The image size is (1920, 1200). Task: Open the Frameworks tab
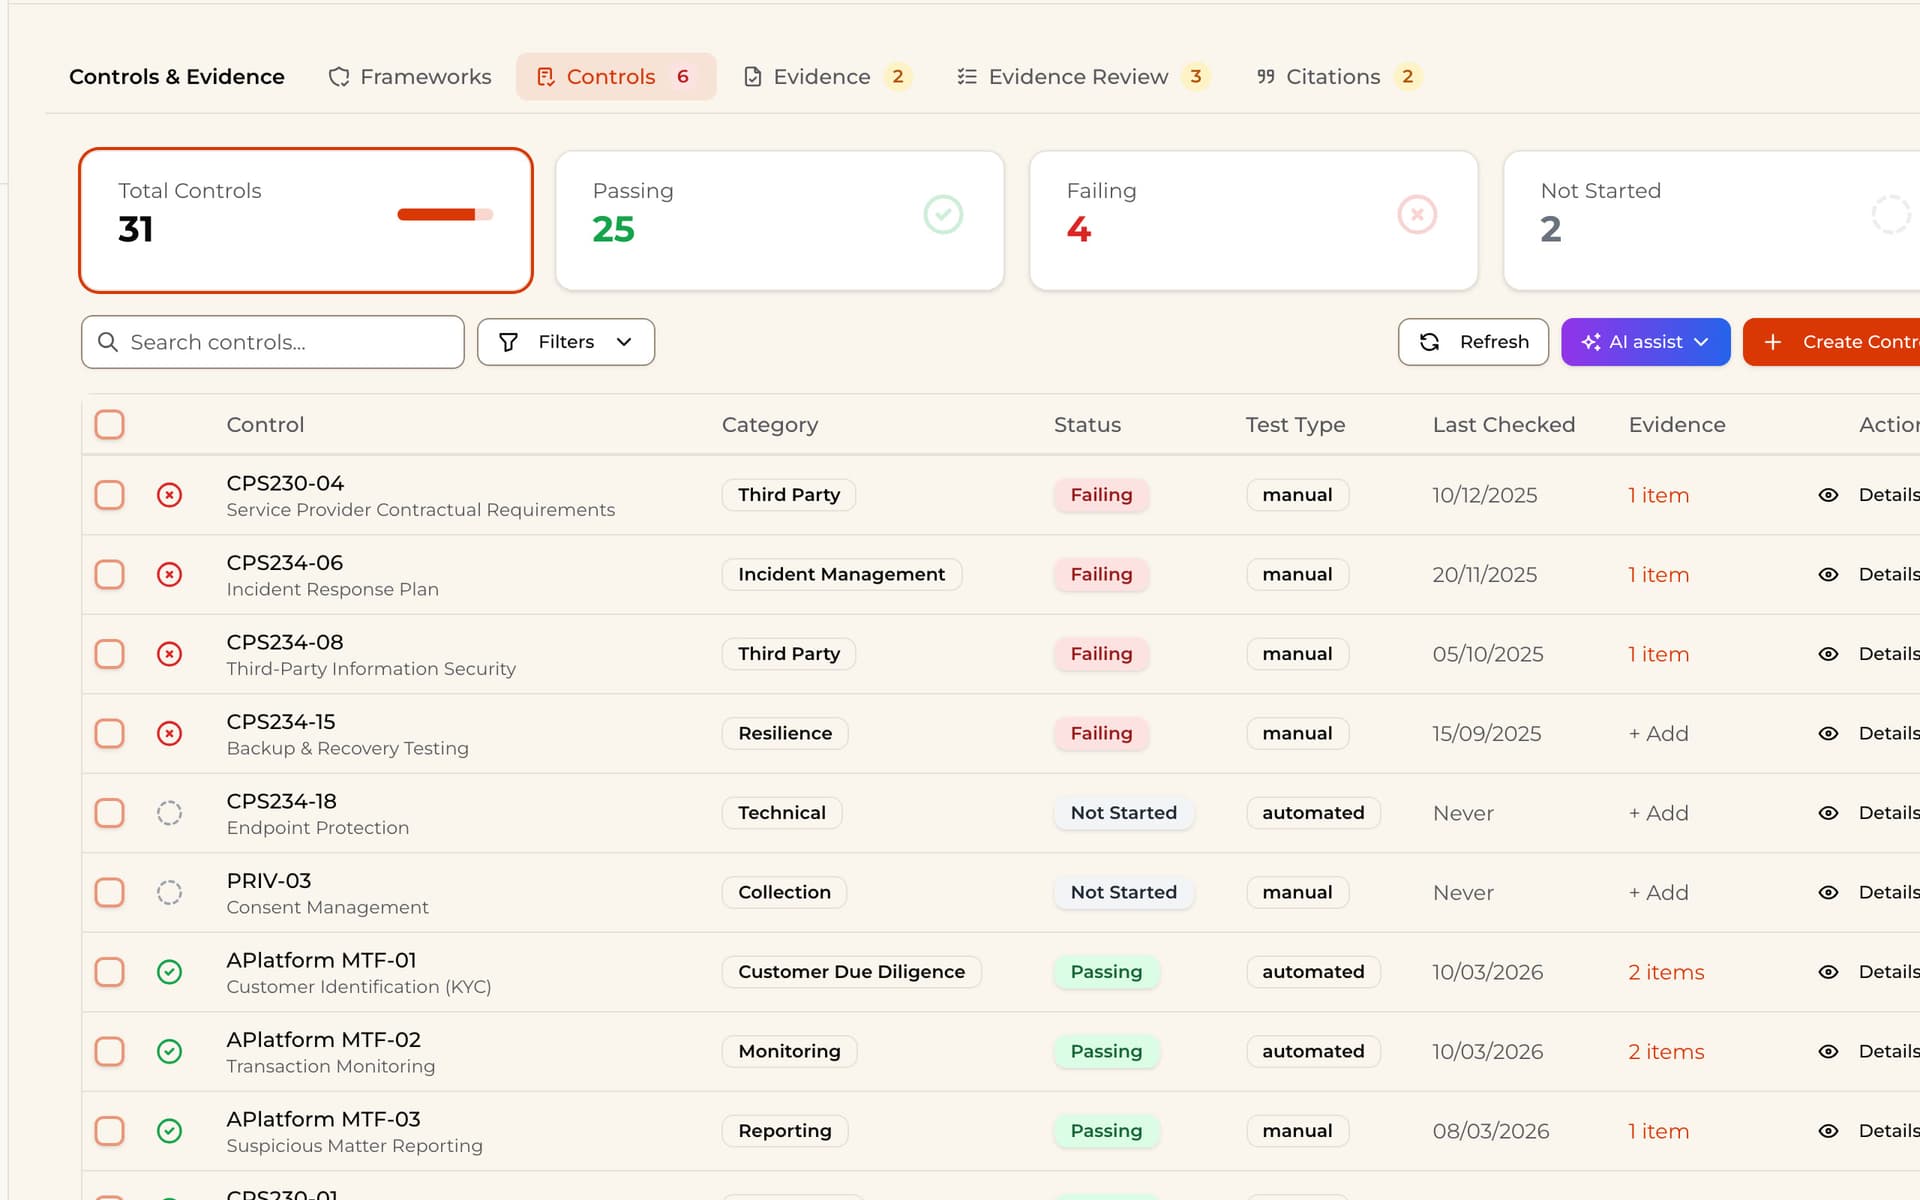[410, 77]
